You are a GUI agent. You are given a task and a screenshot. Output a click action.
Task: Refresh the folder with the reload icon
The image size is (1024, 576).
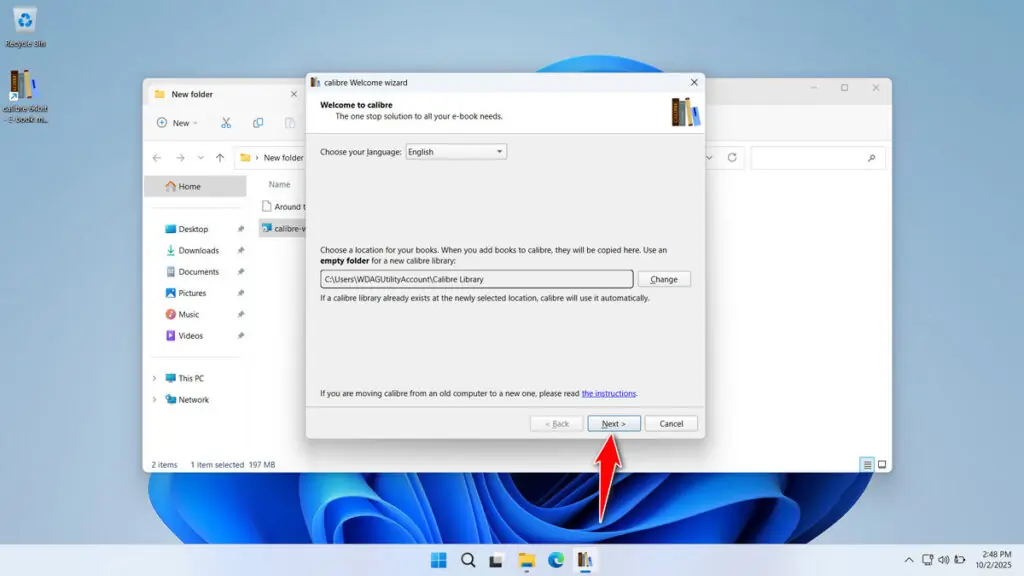click(x=732, y=158)
